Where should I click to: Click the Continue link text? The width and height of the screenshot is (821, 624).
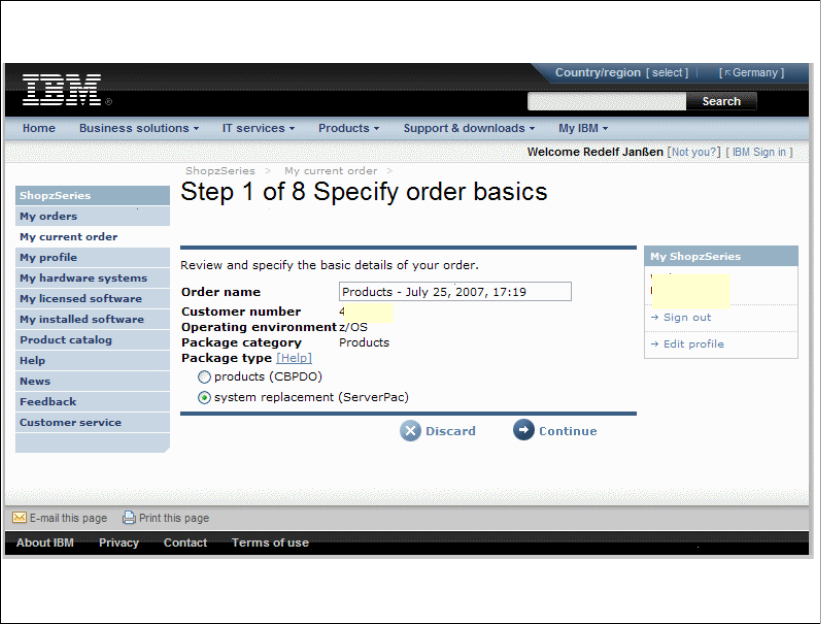568,431
